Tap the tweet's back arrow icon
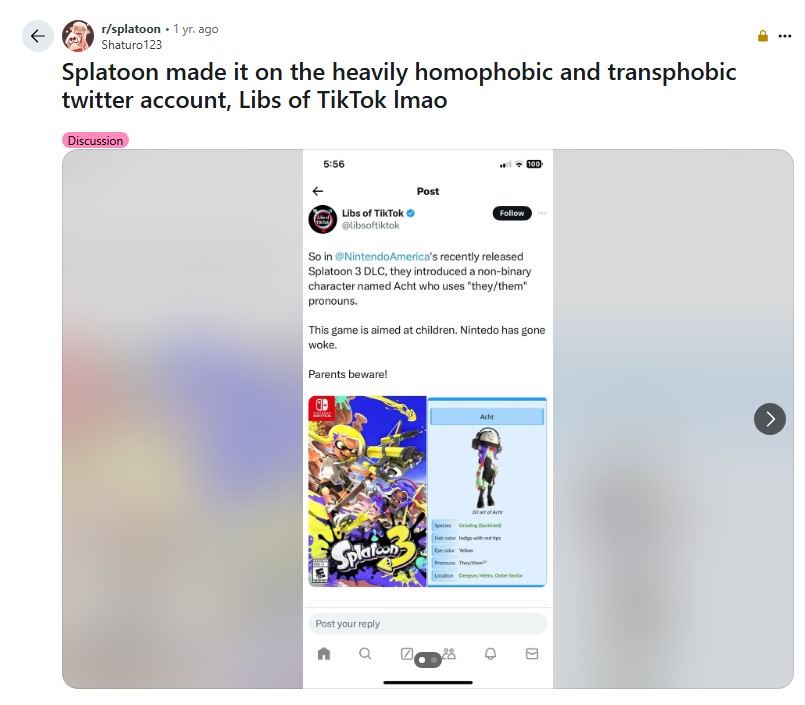 [318, 191]
